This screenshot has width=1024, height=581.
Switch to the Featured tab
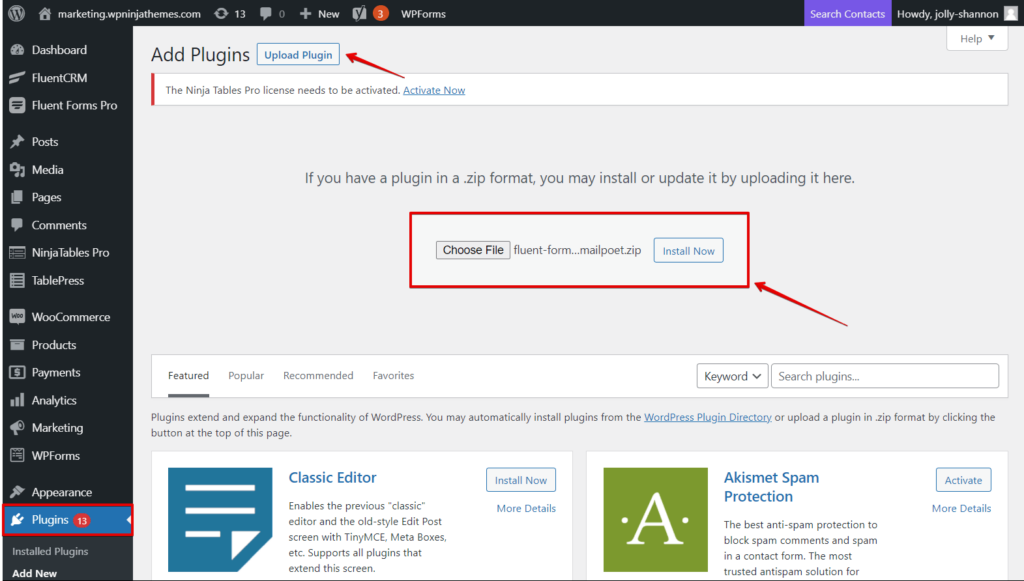(x=188, y=375)
